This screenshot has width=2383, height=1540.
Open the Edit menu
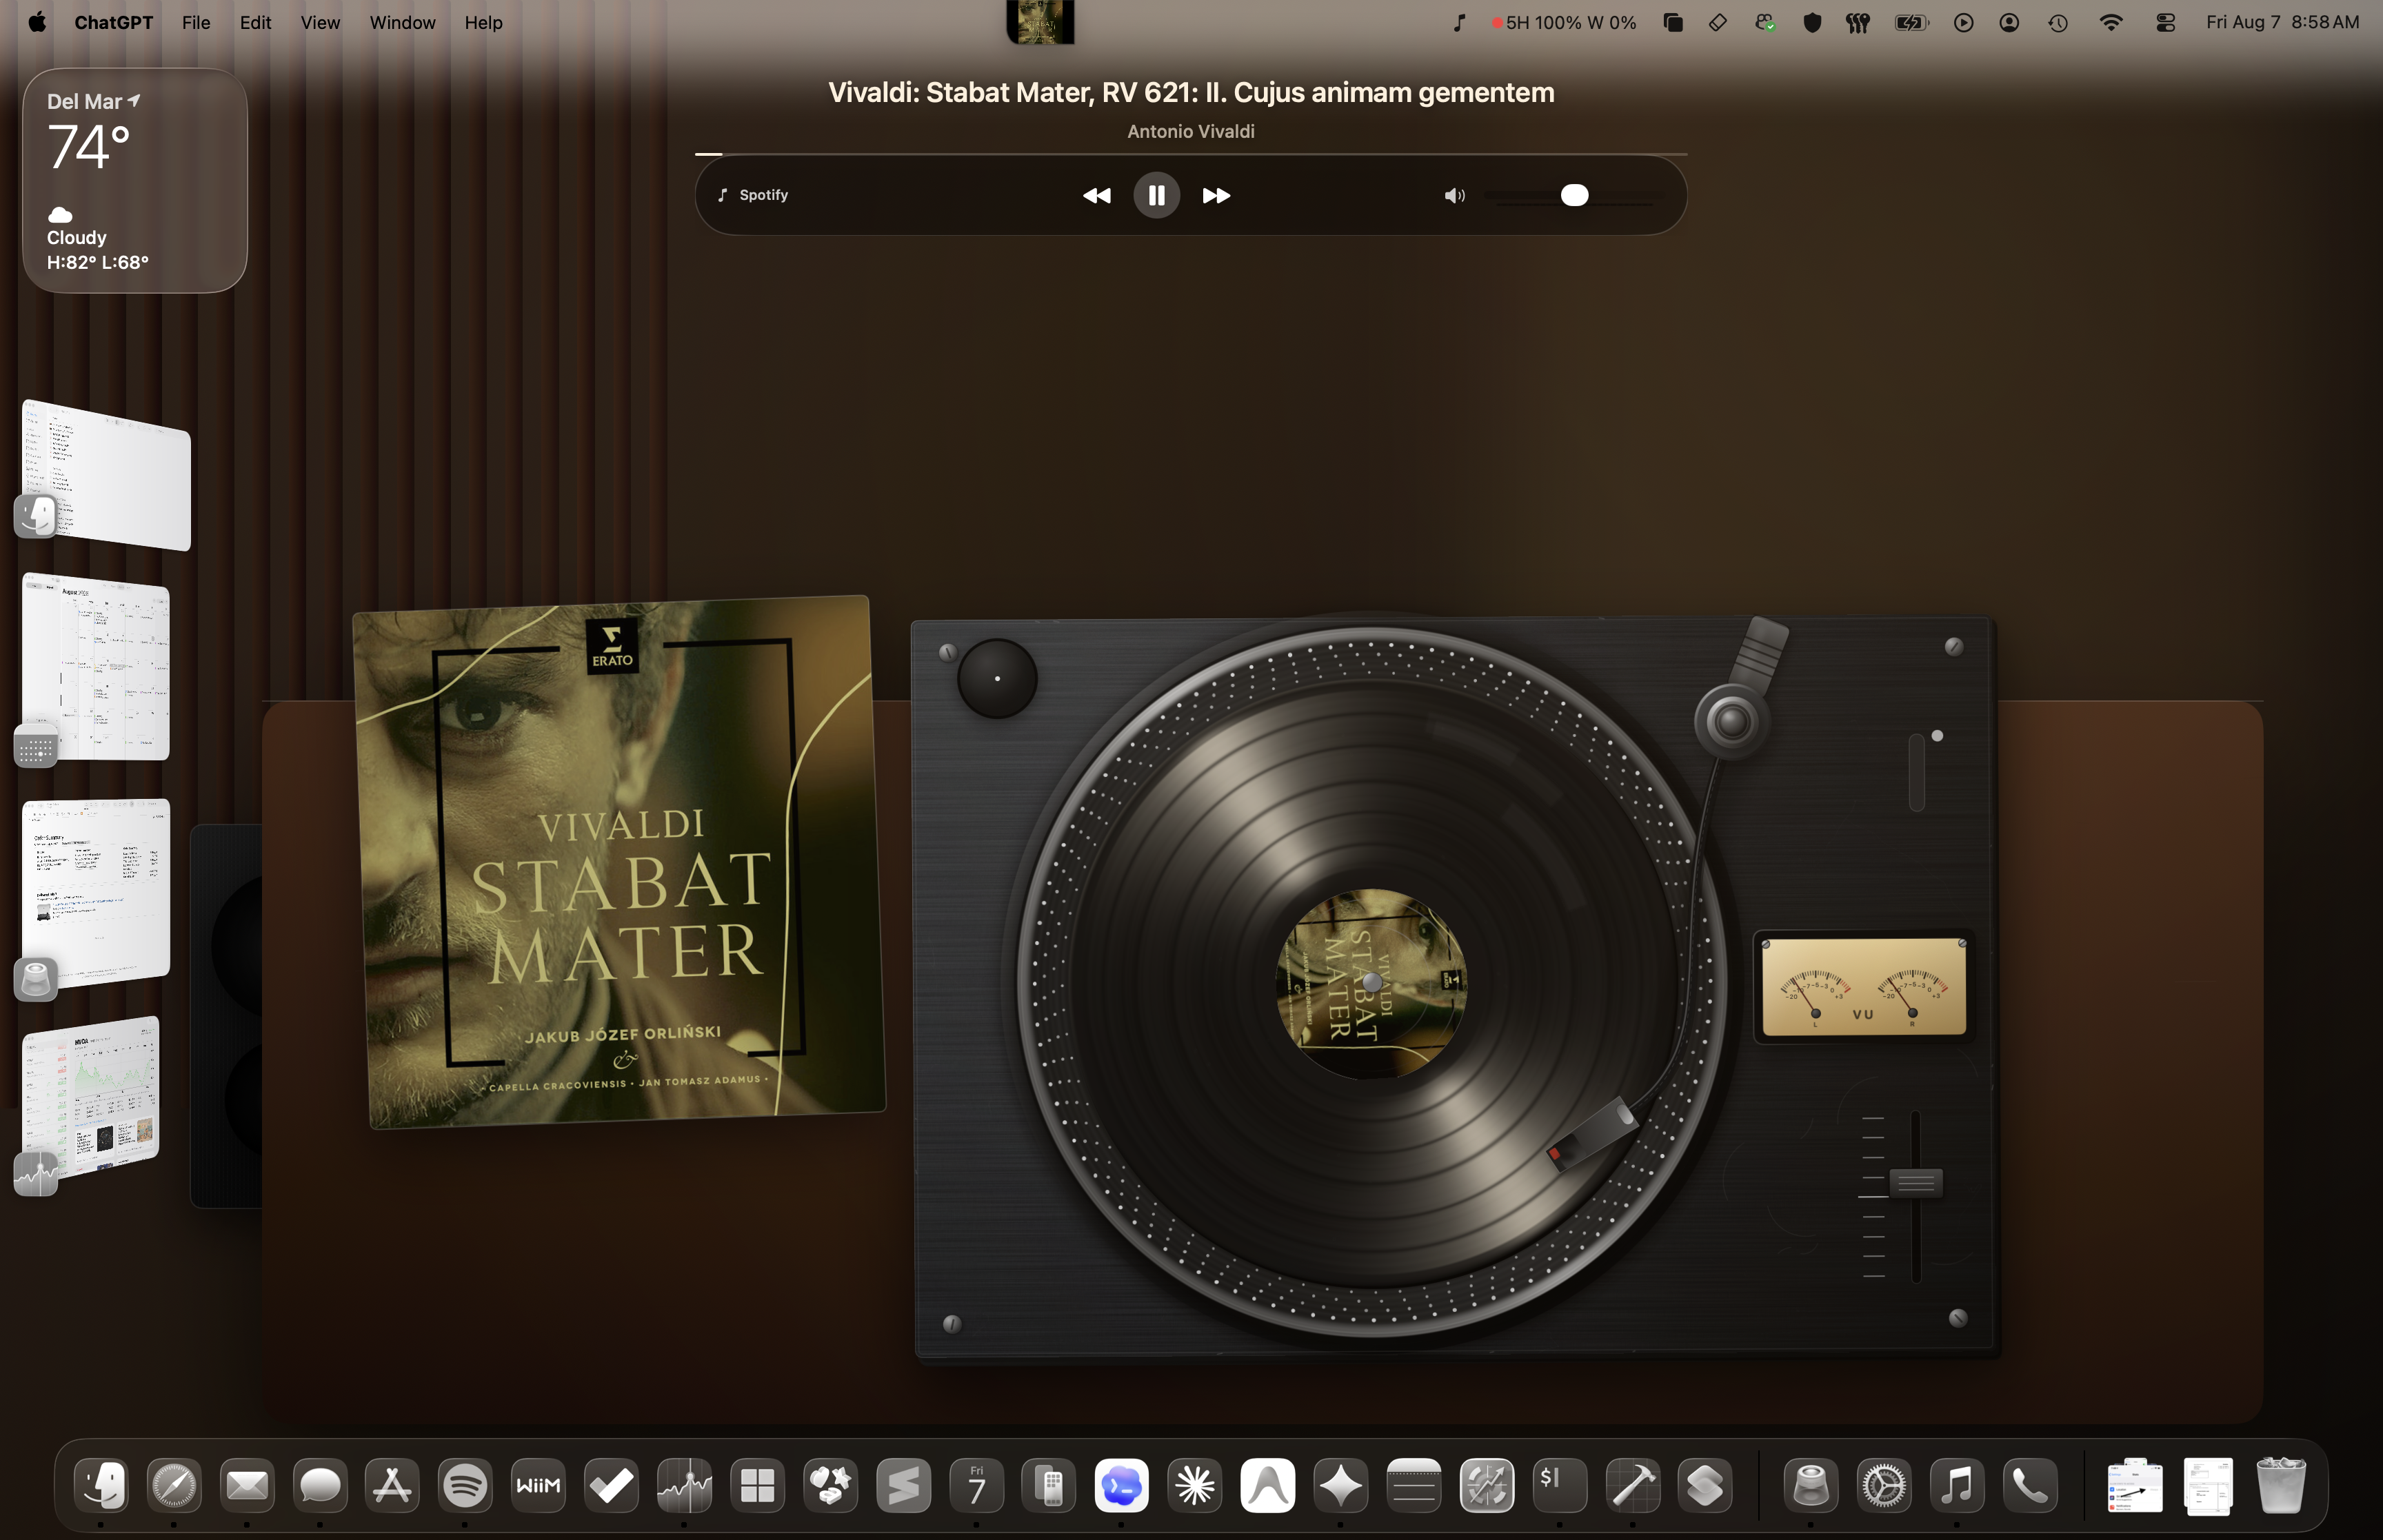point(255,22)
